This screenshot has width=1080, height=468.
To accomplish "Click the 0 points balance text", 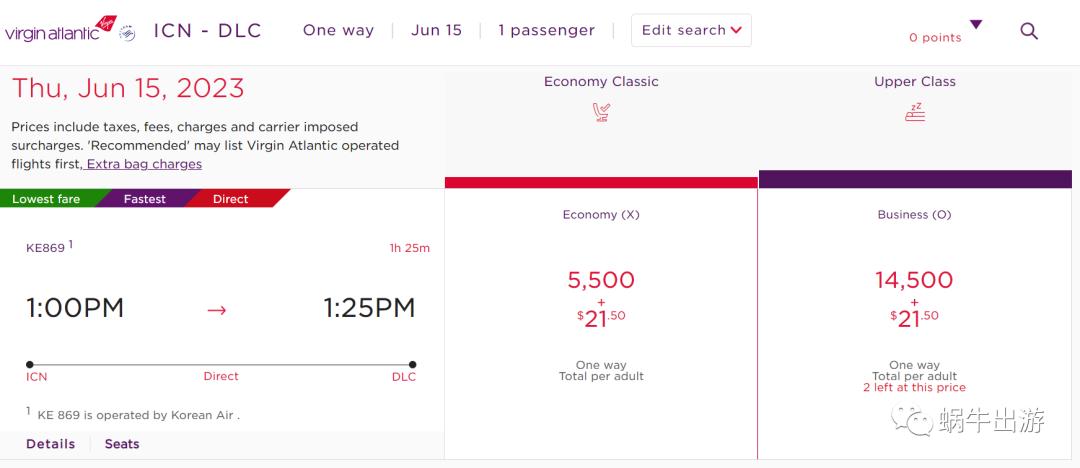I will tap(935, 38).
